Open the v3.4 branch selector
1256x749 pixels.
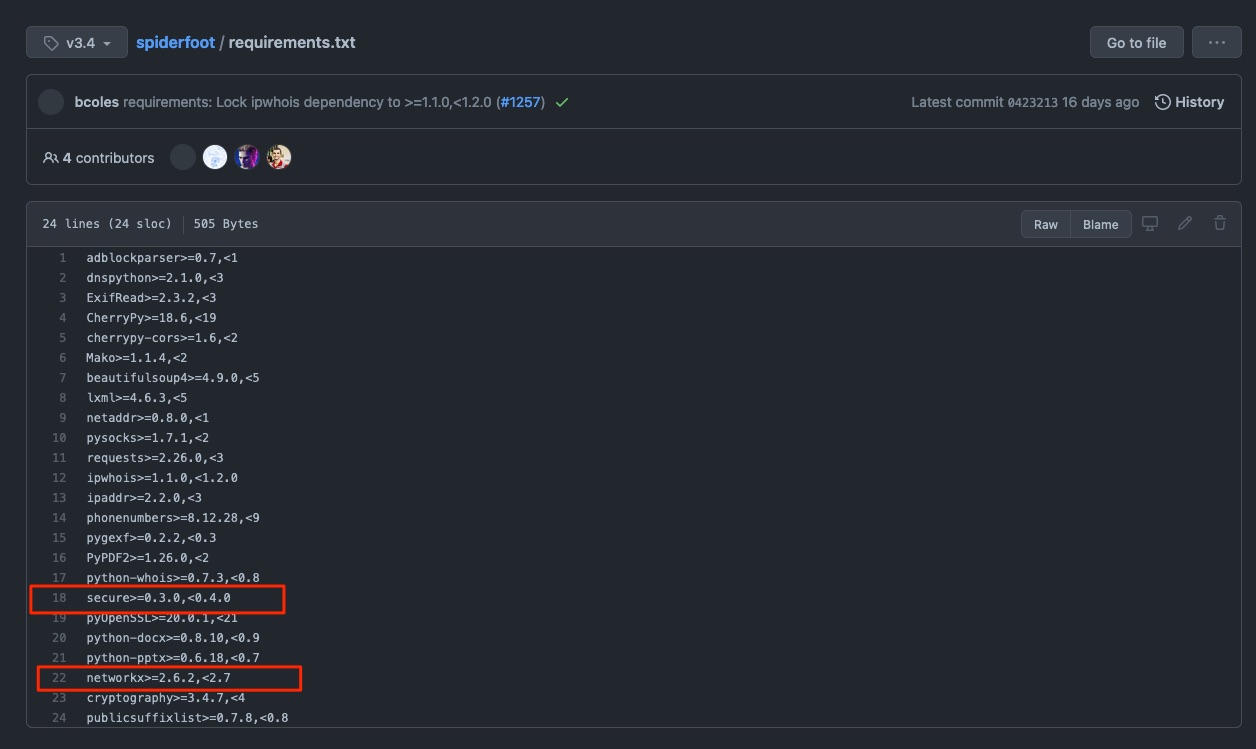[x=76, y=42]
